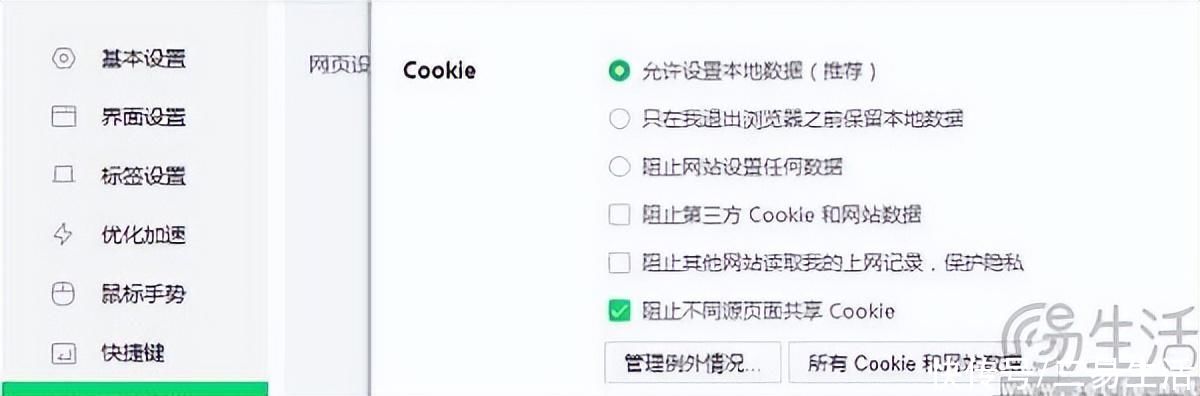Click the 鼠标手势 mouse icon
This screenshot has height=396, width=1200.
[63, 294]
